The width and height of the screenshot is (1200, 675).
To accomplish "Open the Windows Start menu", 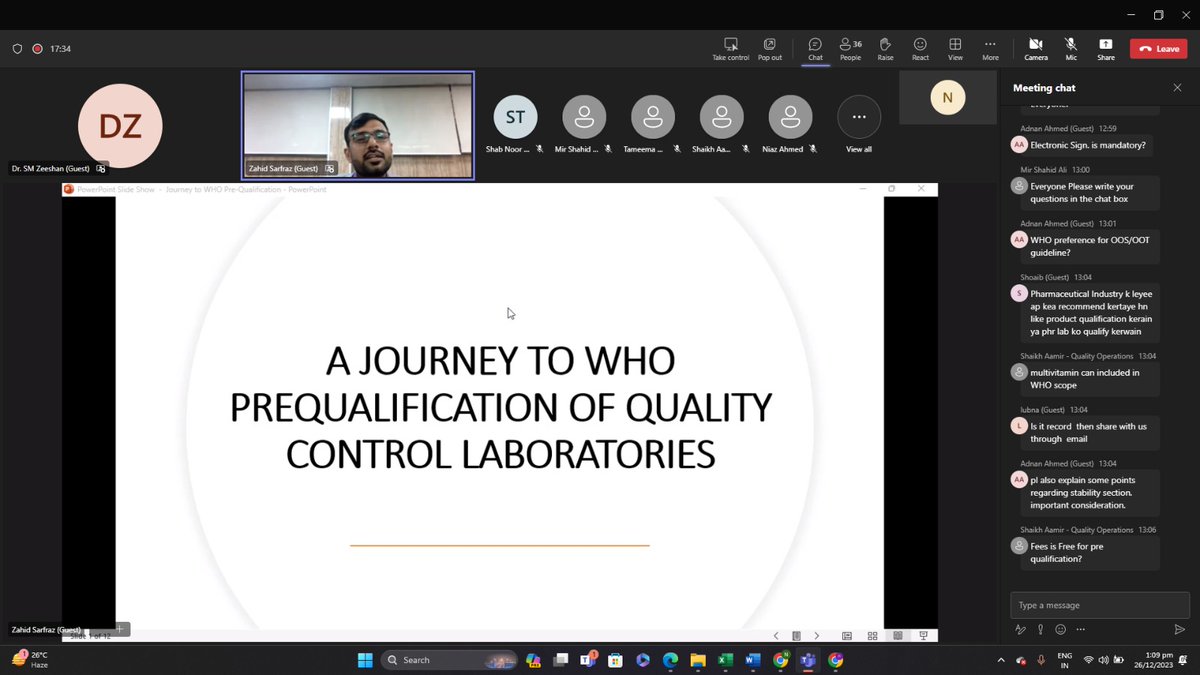I will click(365, 660).
